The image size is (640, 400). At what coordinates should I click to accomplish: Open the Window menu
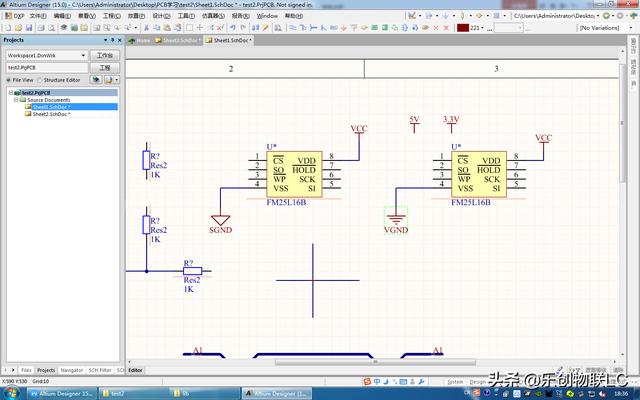click(x=267, y=16)
